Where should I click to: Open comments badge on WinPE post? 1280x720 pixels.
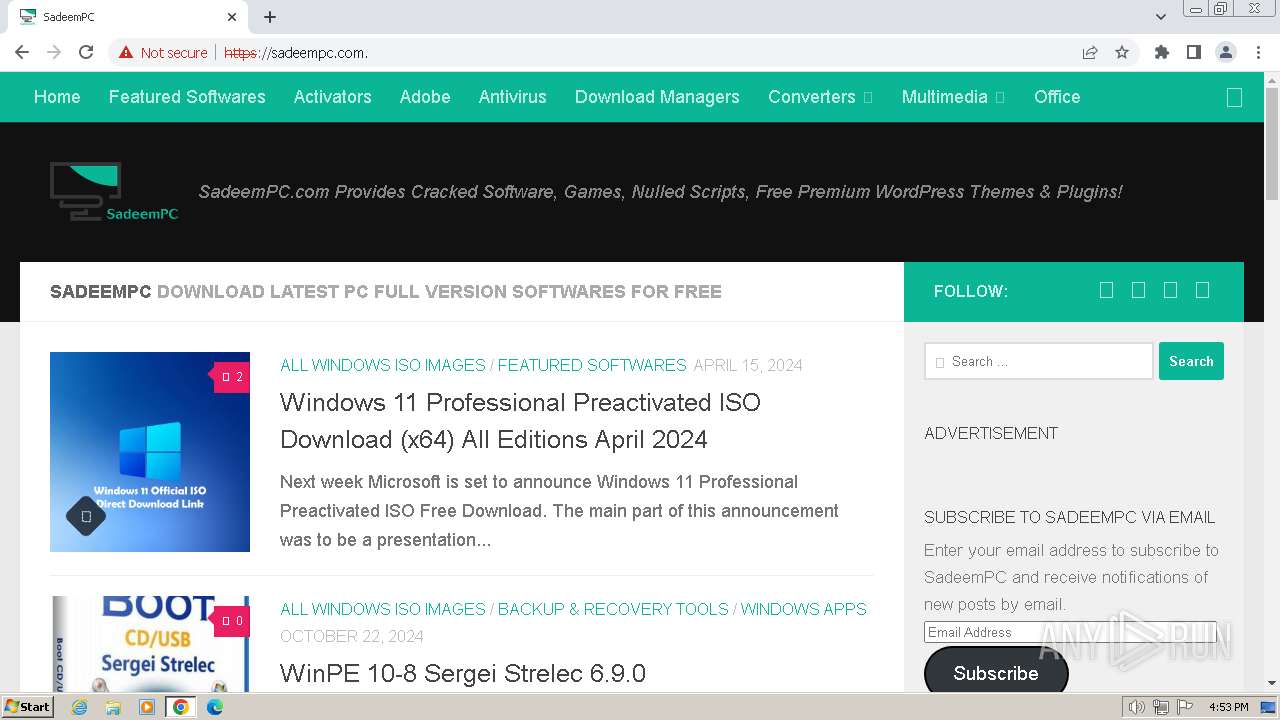pyautogui.click(x=231, y=621)
